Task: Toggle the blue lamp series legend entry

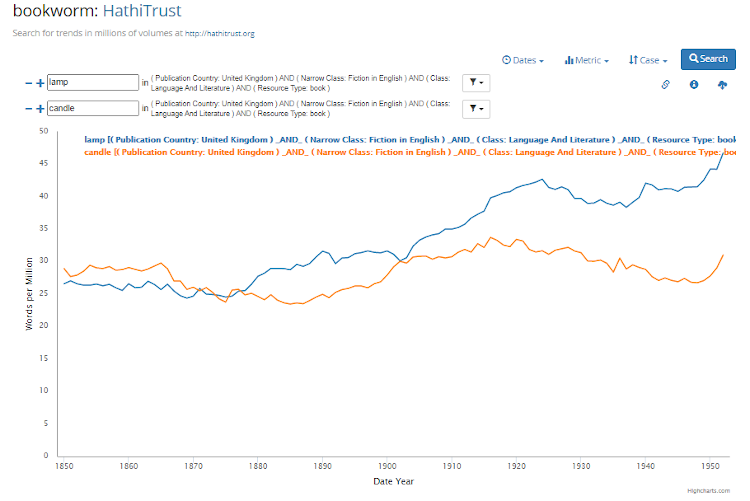Action: [410, 140]
